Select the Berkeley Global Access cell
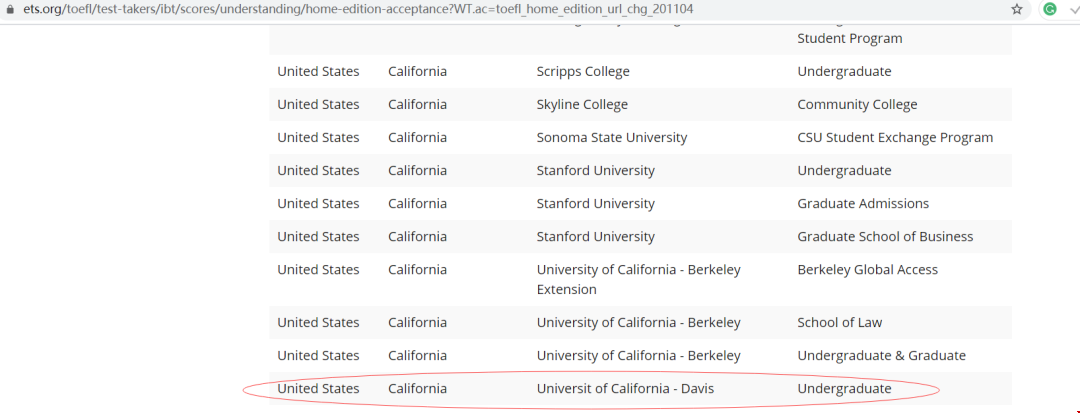The image size is (1080, 413). [867, 270]
